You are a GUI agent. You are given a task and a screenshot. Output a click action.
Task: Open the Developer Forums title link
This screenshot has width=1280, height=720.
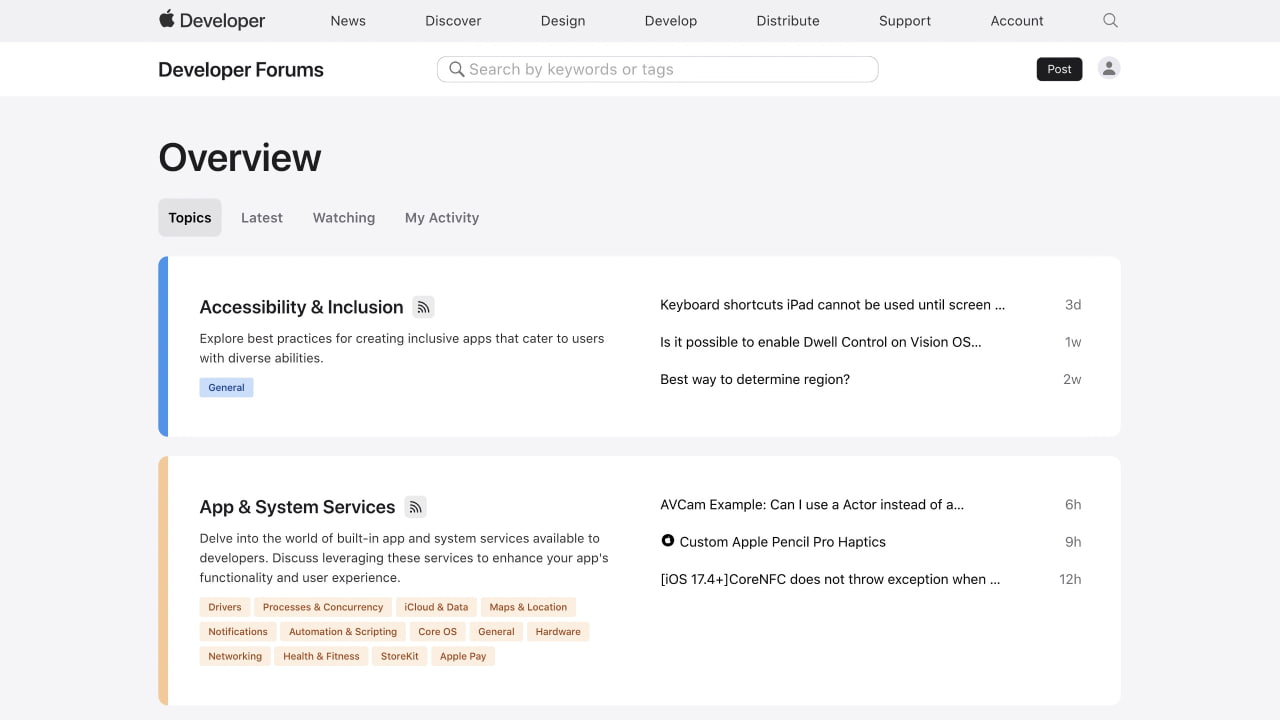[x=241, y=69]
